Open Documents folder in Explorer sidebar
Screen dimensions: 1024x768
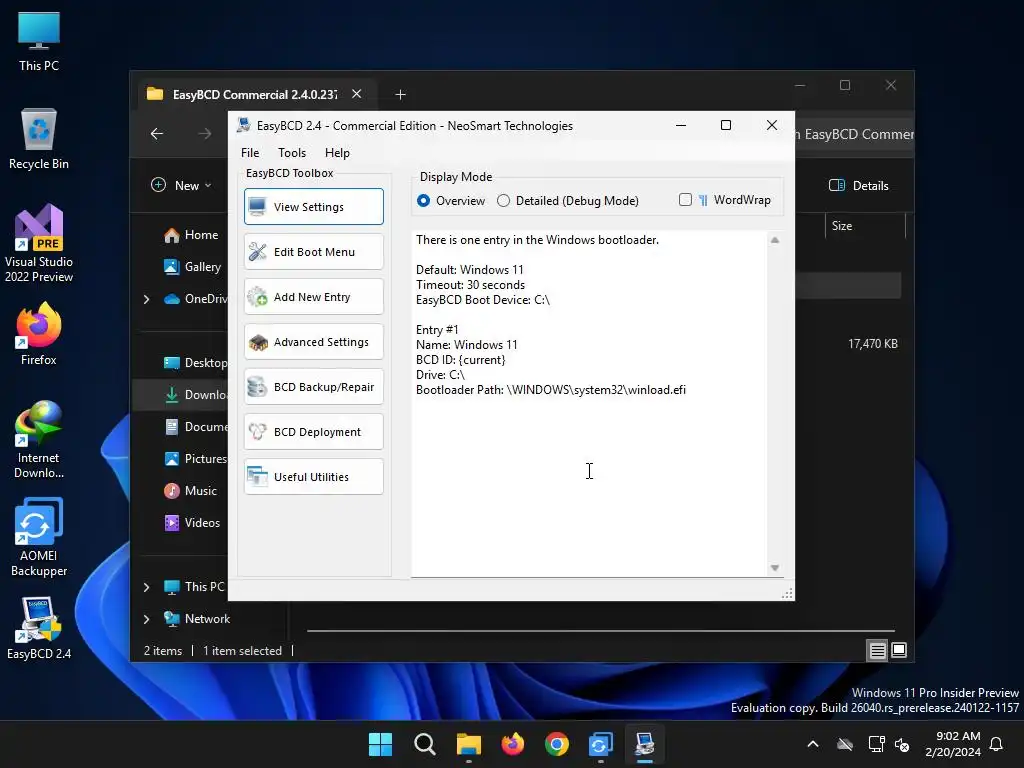click(196, 427)
